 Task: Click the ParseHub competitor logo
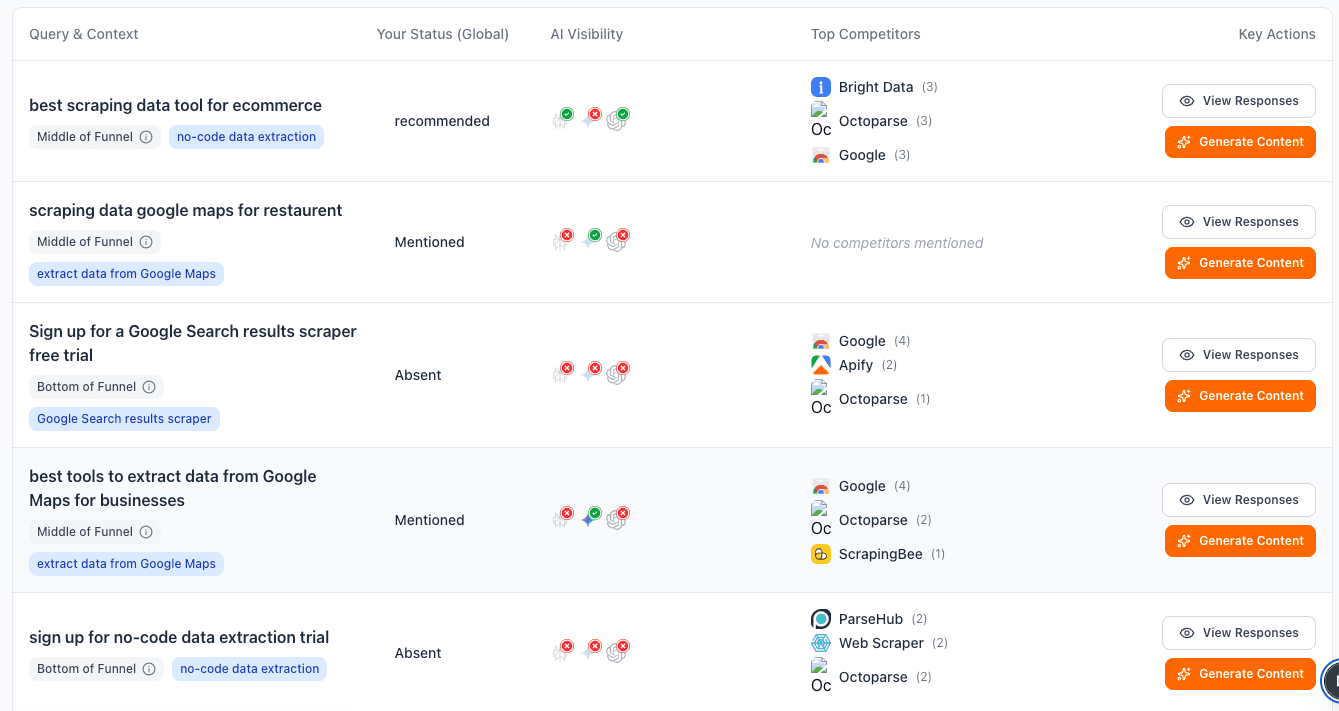coord(820,619)
